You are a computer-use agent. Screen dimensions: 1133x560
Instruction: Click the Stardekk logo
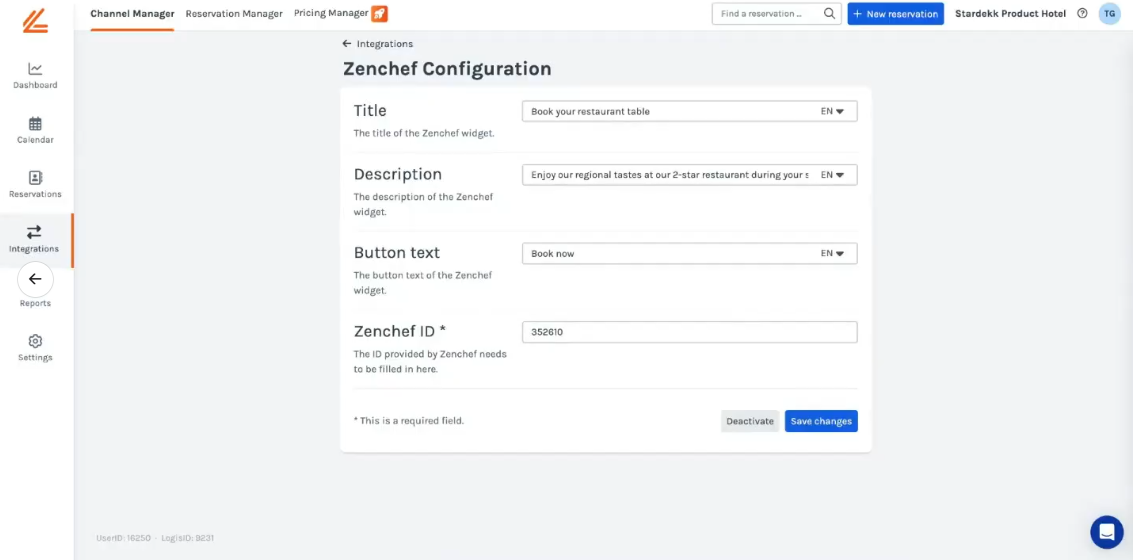(36, 19)
